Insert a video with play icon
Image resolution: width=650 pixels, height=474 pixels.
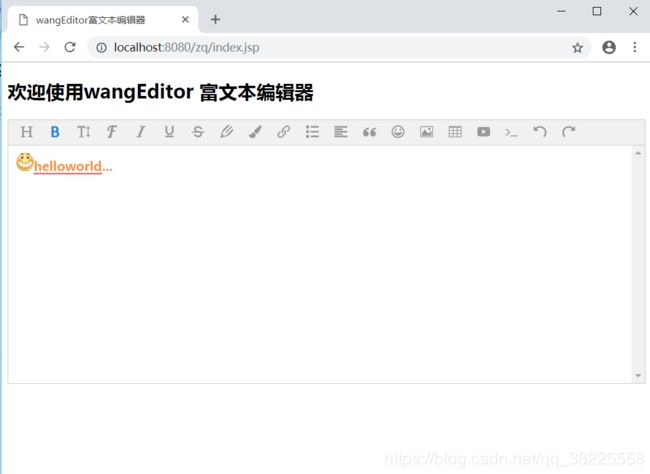[484, 132]
